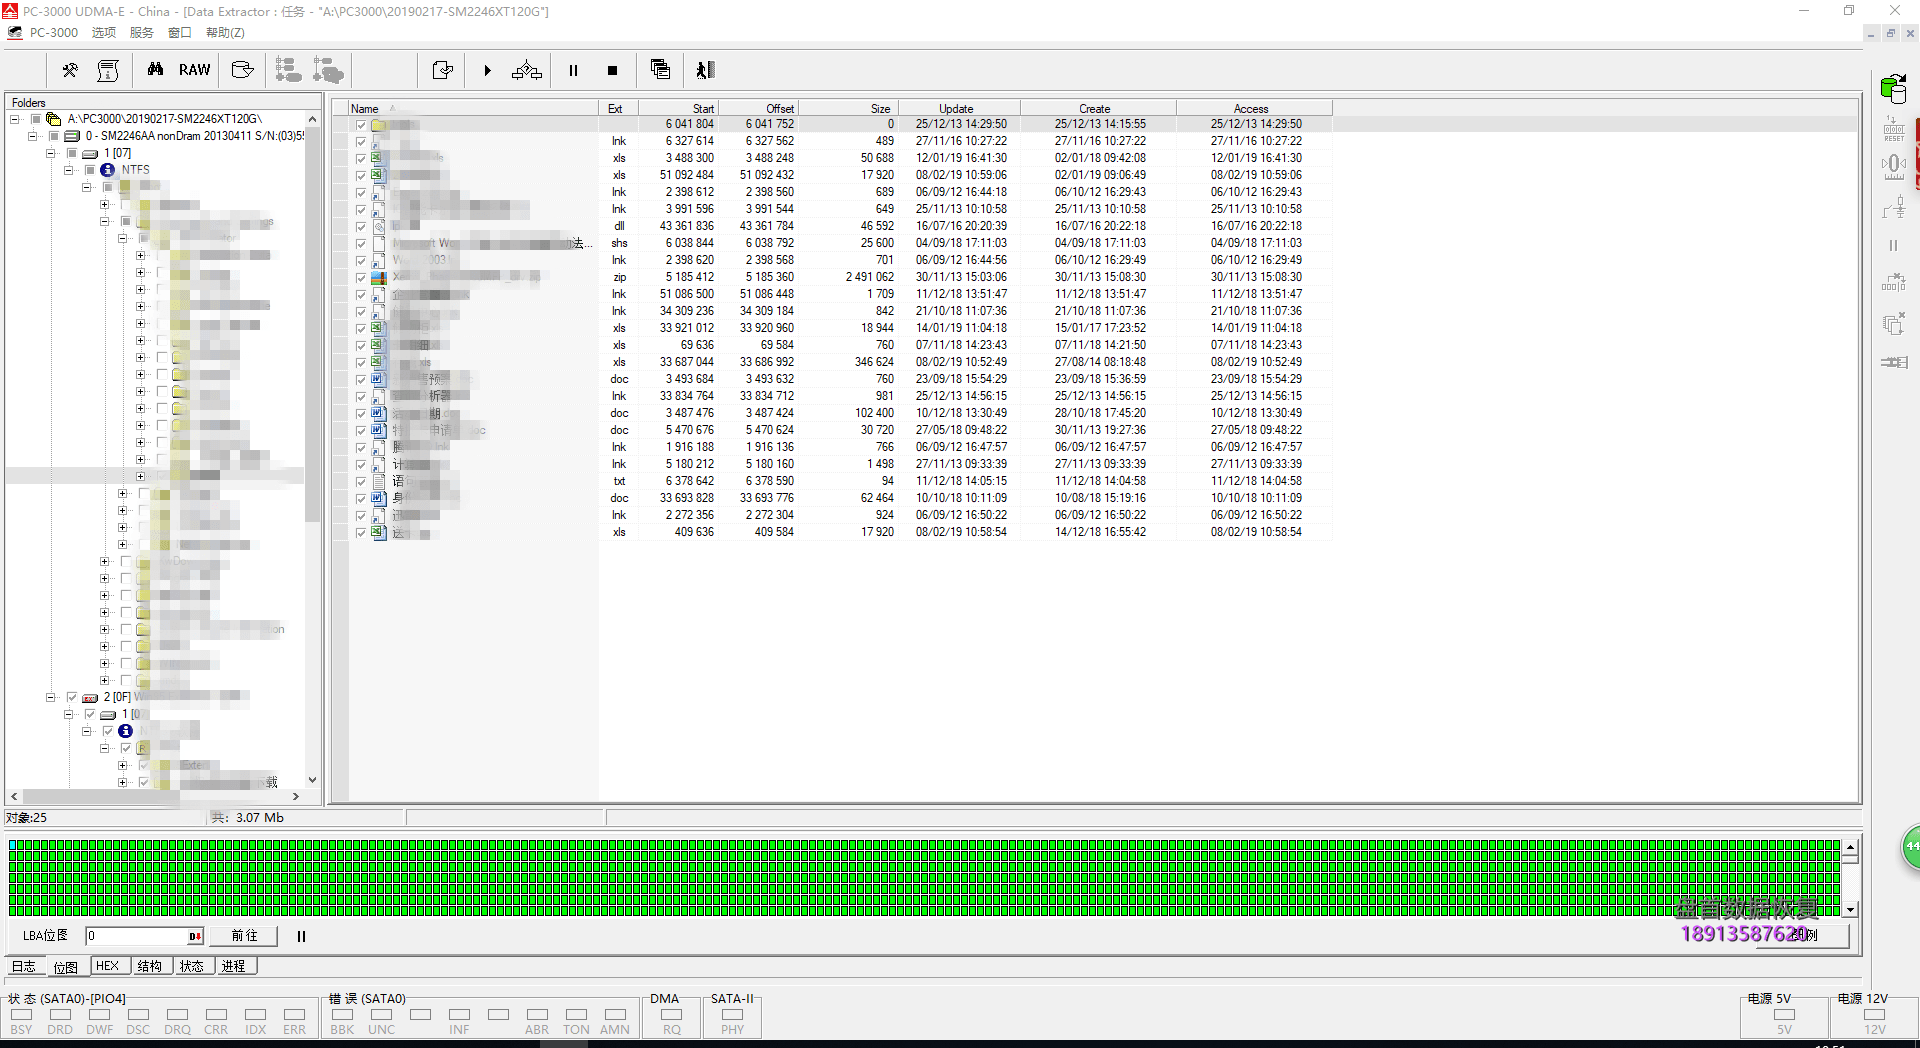
Task: Uncheck the first folder row checkbox
Action: click(361, 125)
